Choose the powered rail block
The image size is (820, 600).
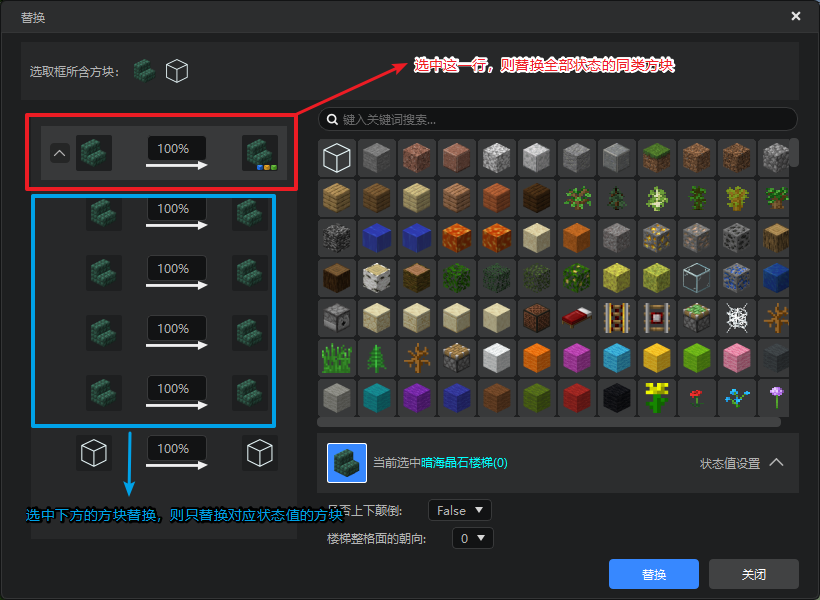click(x=617, y=318)
